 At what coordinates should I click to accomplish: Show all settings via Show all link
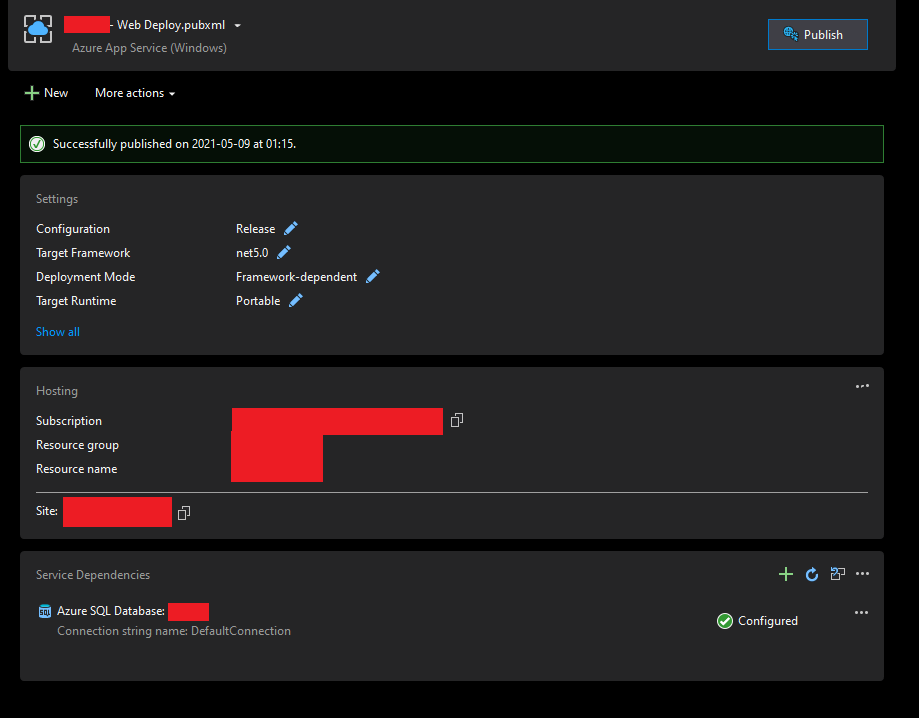[x=57, y=331]
